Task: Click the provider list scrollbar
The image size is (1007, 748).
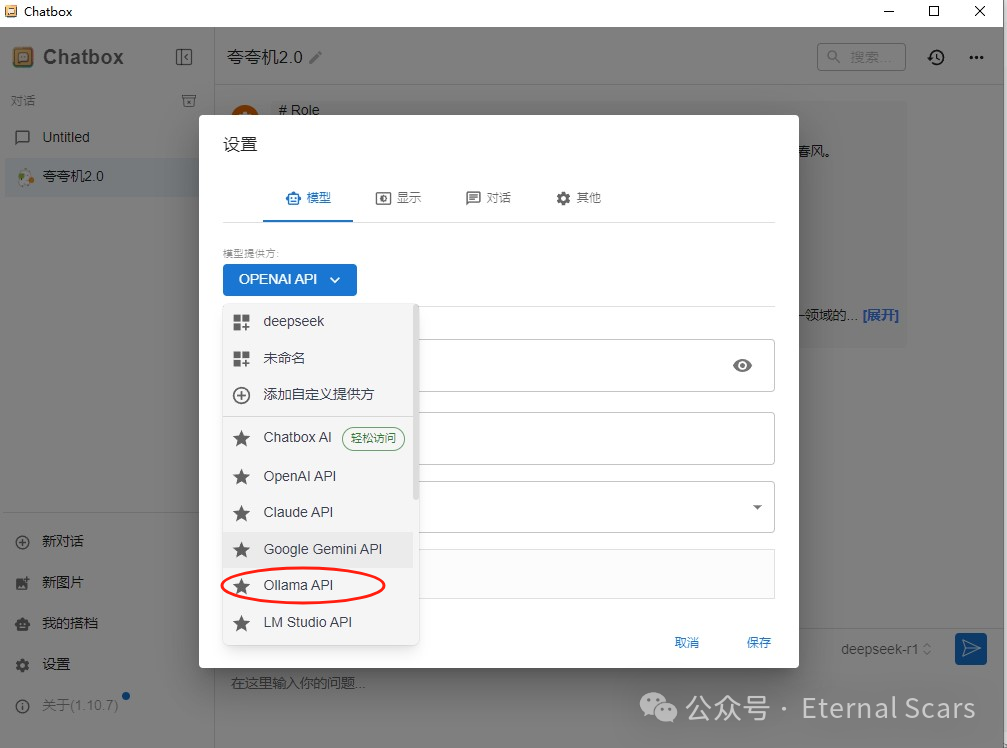Action: pyautogui.click(x=416, y=403)
